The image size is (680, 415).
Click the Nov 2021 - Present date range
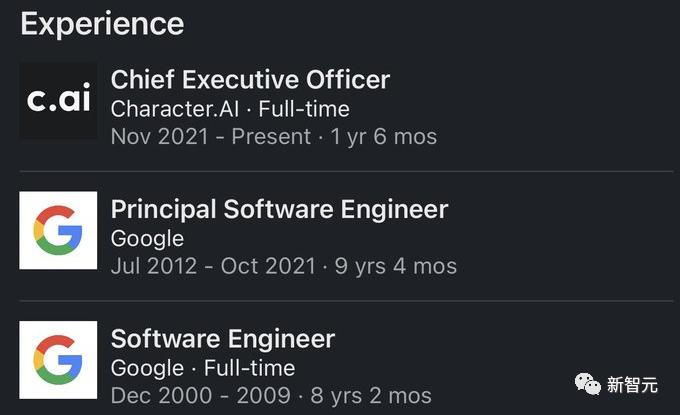tap(211, 136)
